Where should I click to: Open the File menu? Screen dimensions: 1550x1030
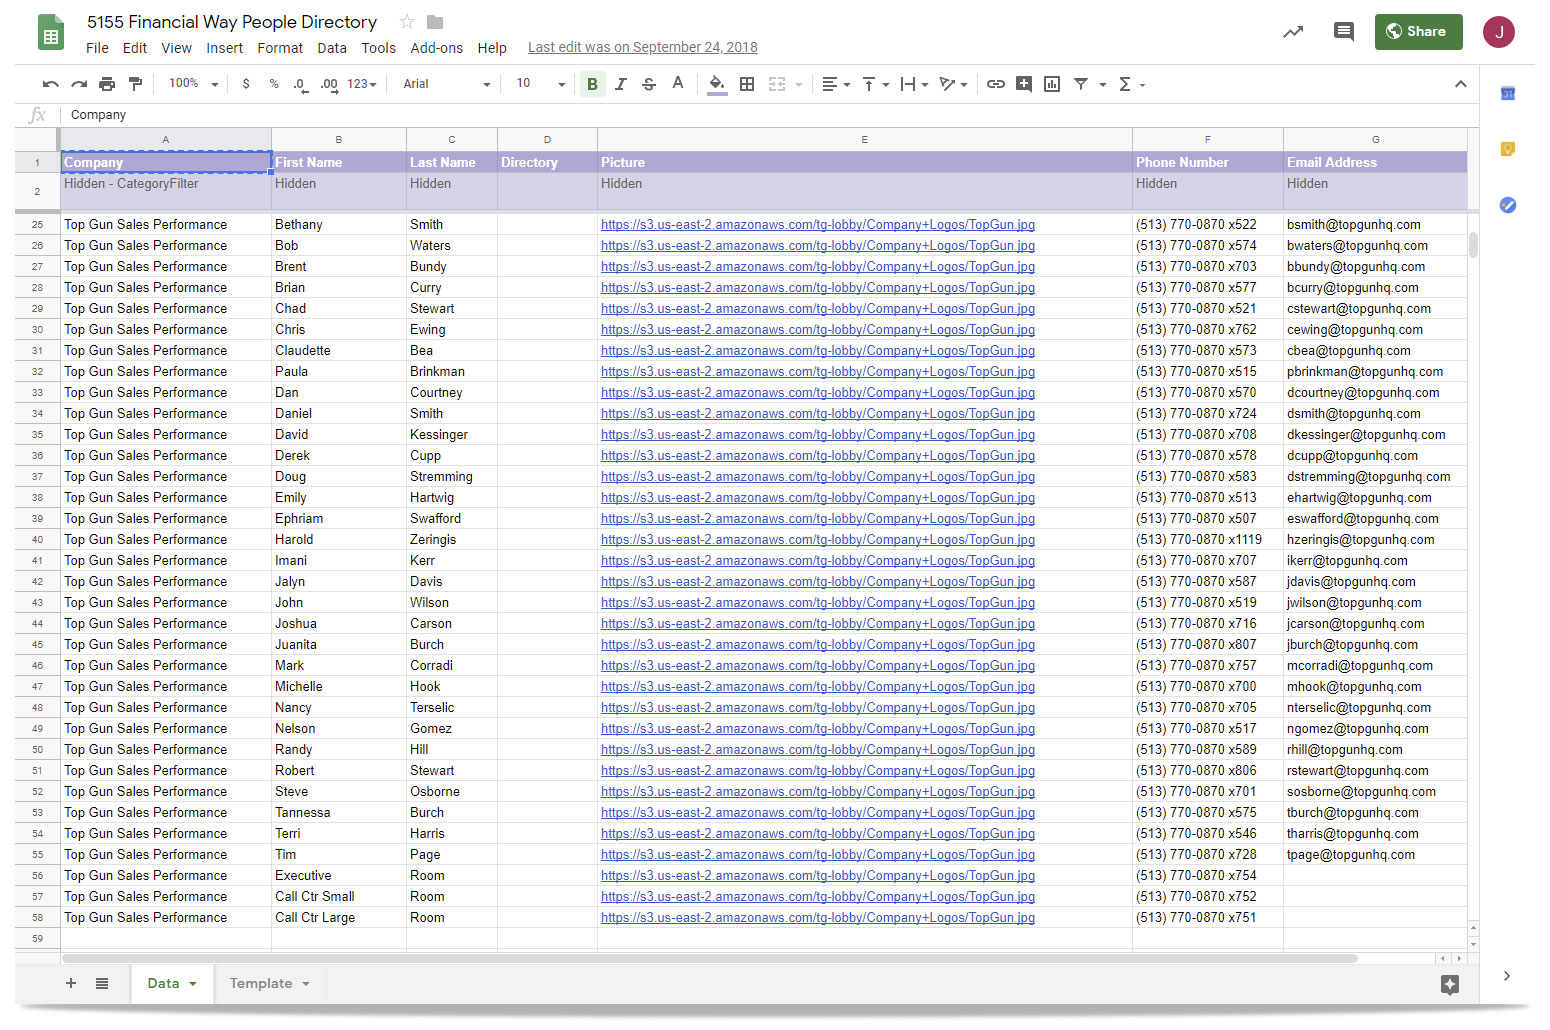97,48
